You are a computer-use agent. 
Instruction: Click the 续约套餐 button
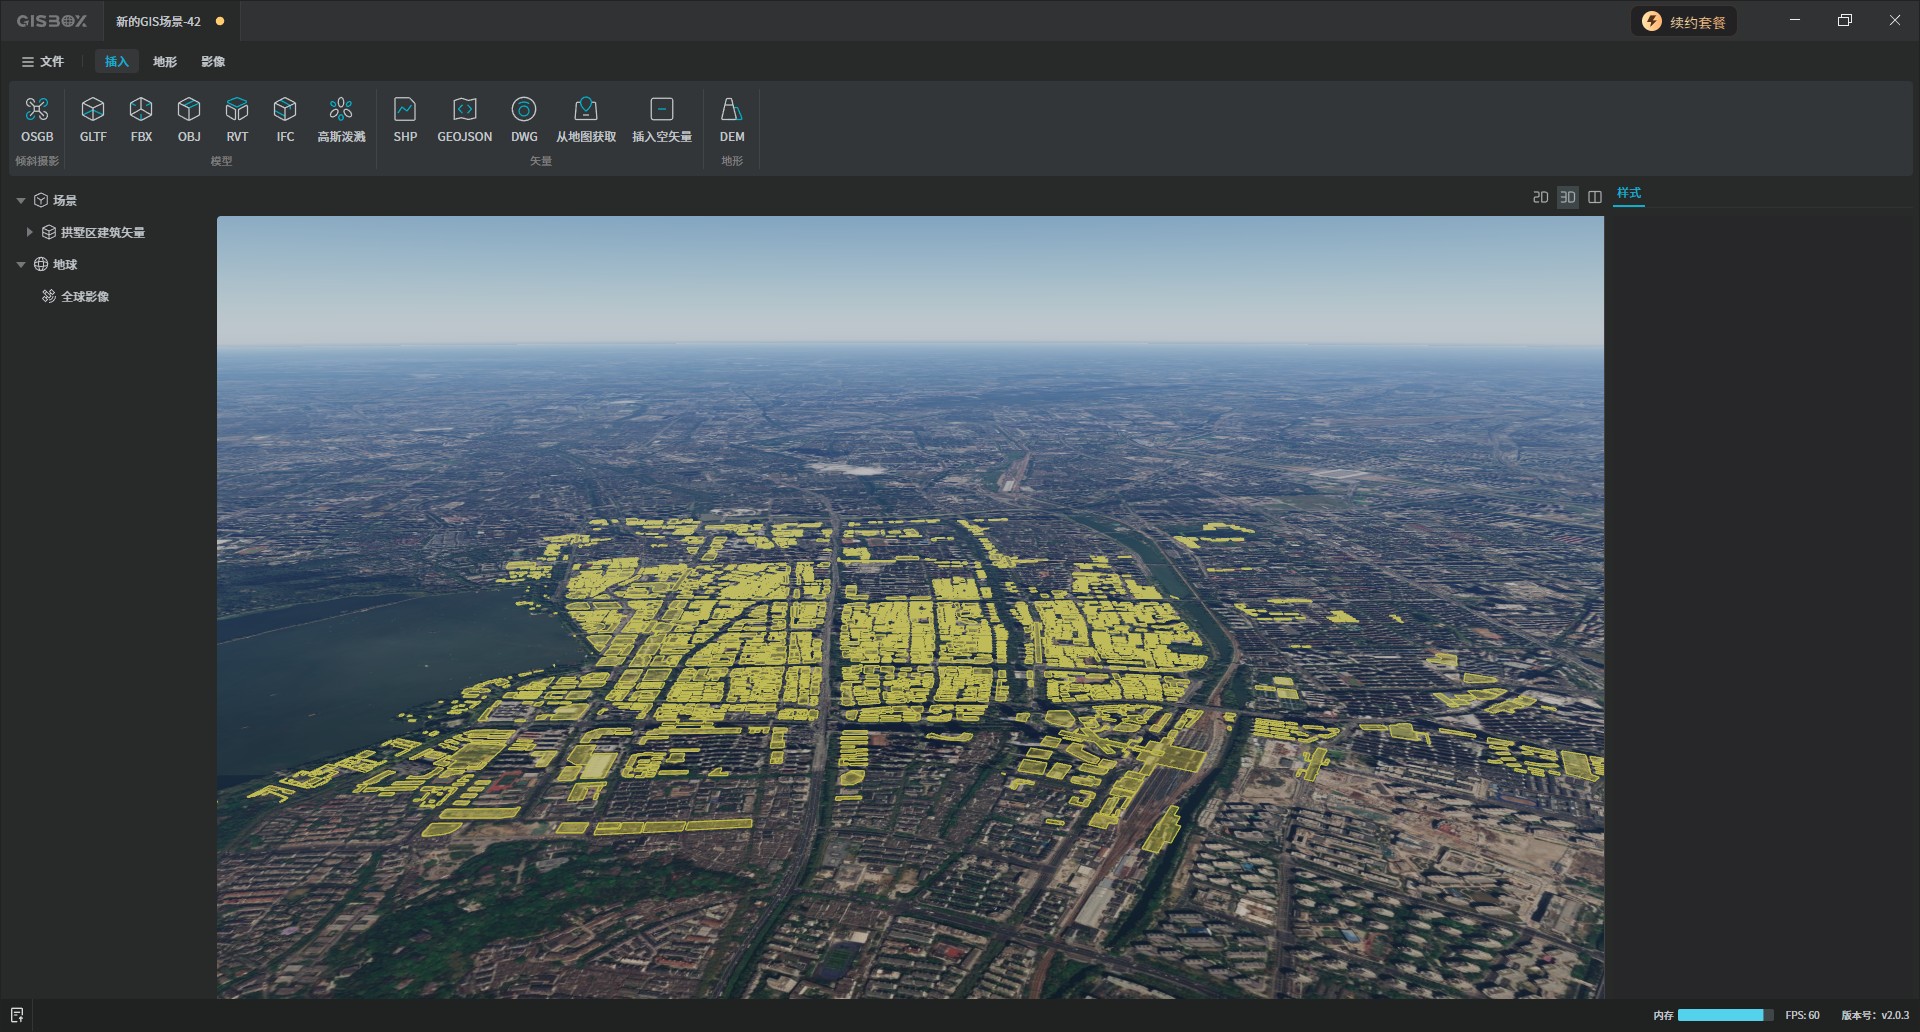pos(1684,22)
